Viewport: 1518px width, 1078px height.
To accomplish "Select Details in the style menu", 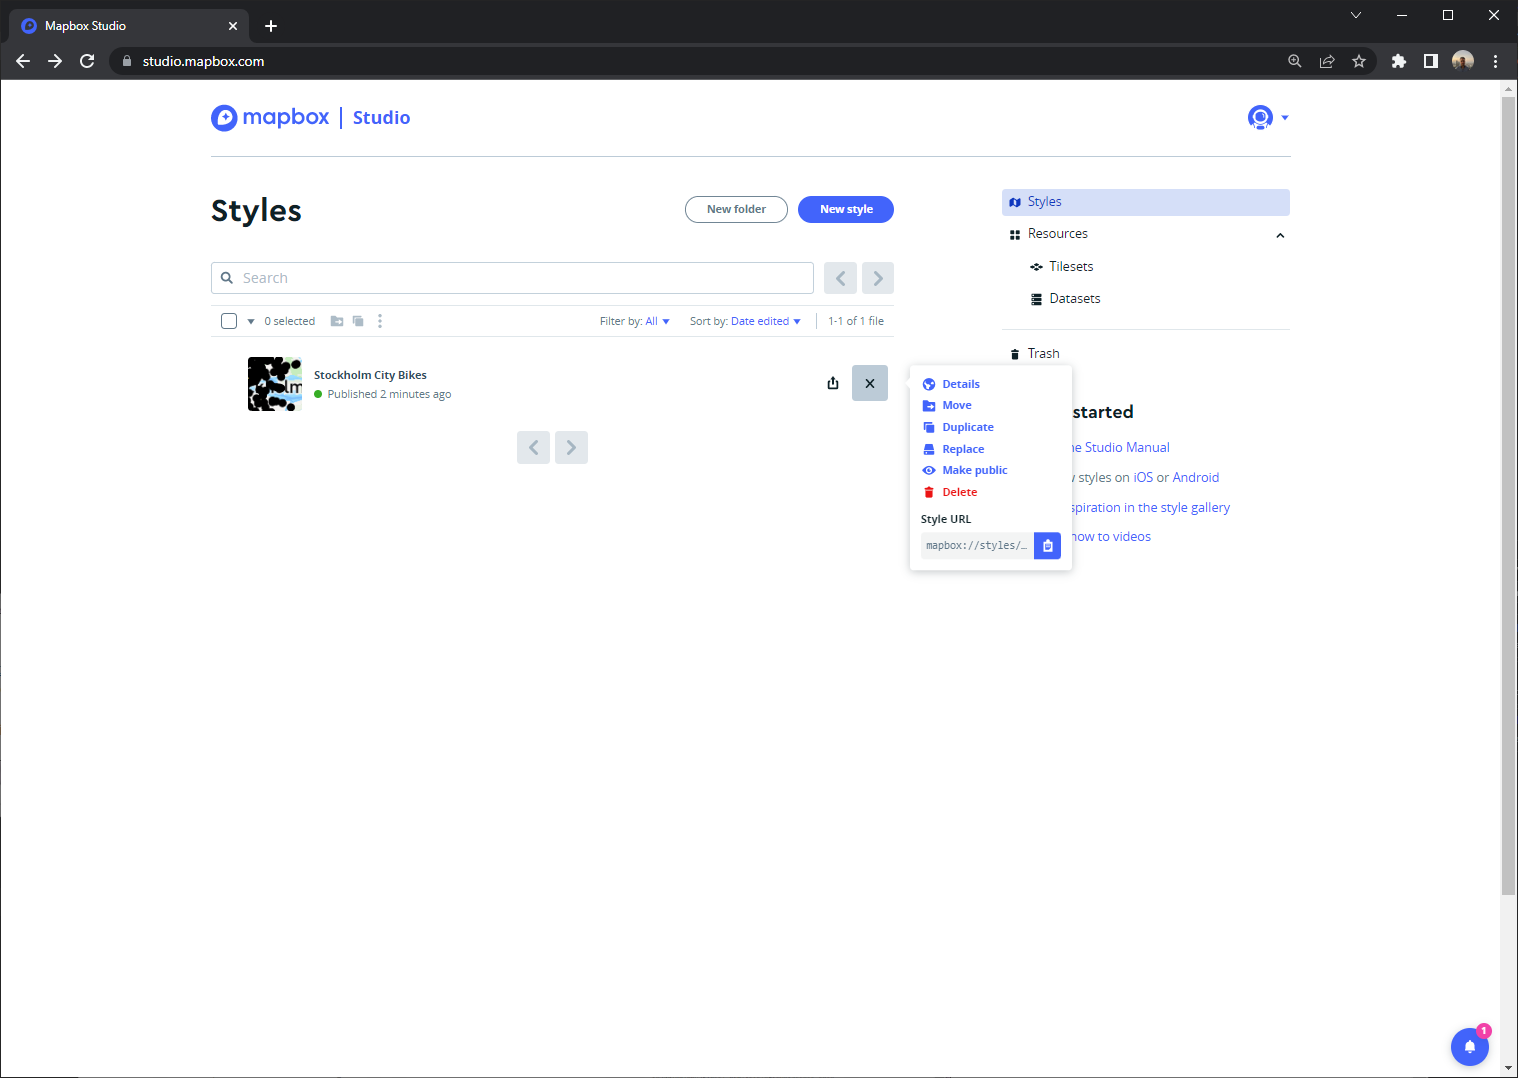I will click(960, 384).
